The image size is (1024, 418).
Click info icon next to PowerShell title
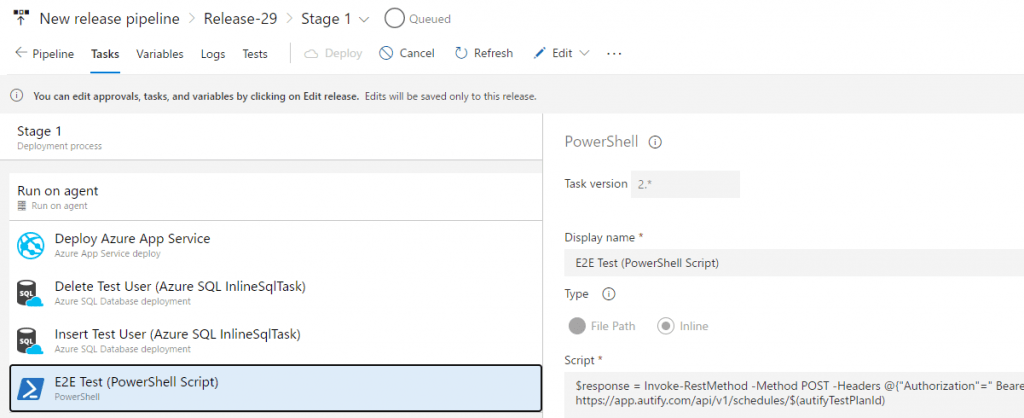pyautogui.click(x=656, y=142)
